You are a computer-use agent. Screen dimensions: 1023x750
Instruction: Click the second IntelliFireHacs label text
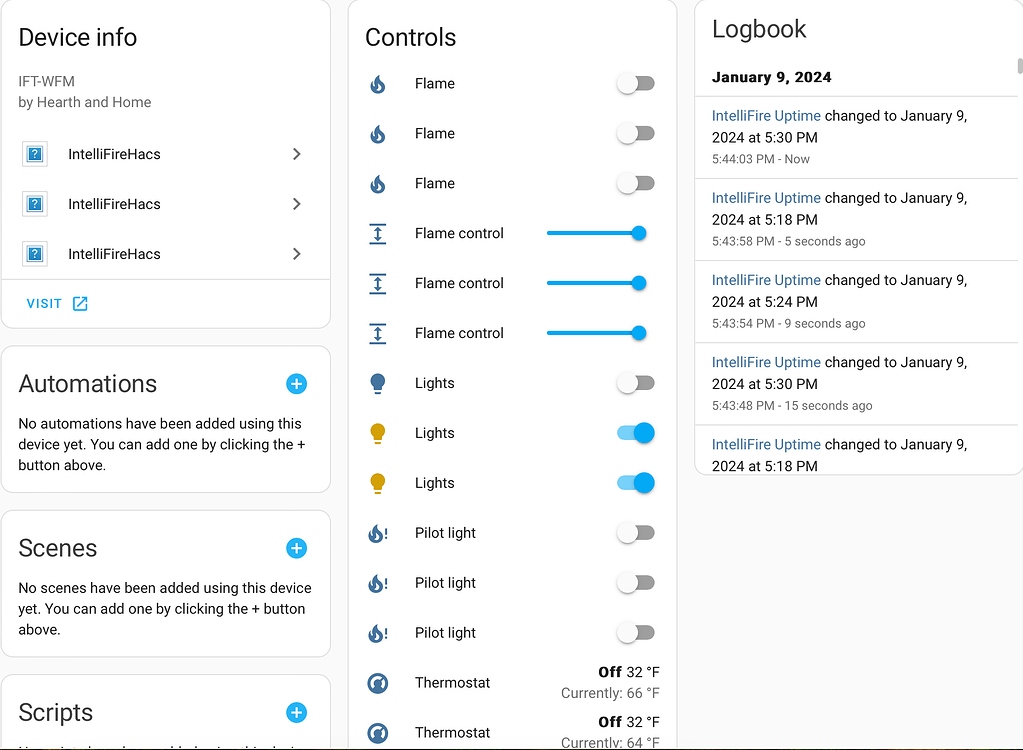click(114, 204)
